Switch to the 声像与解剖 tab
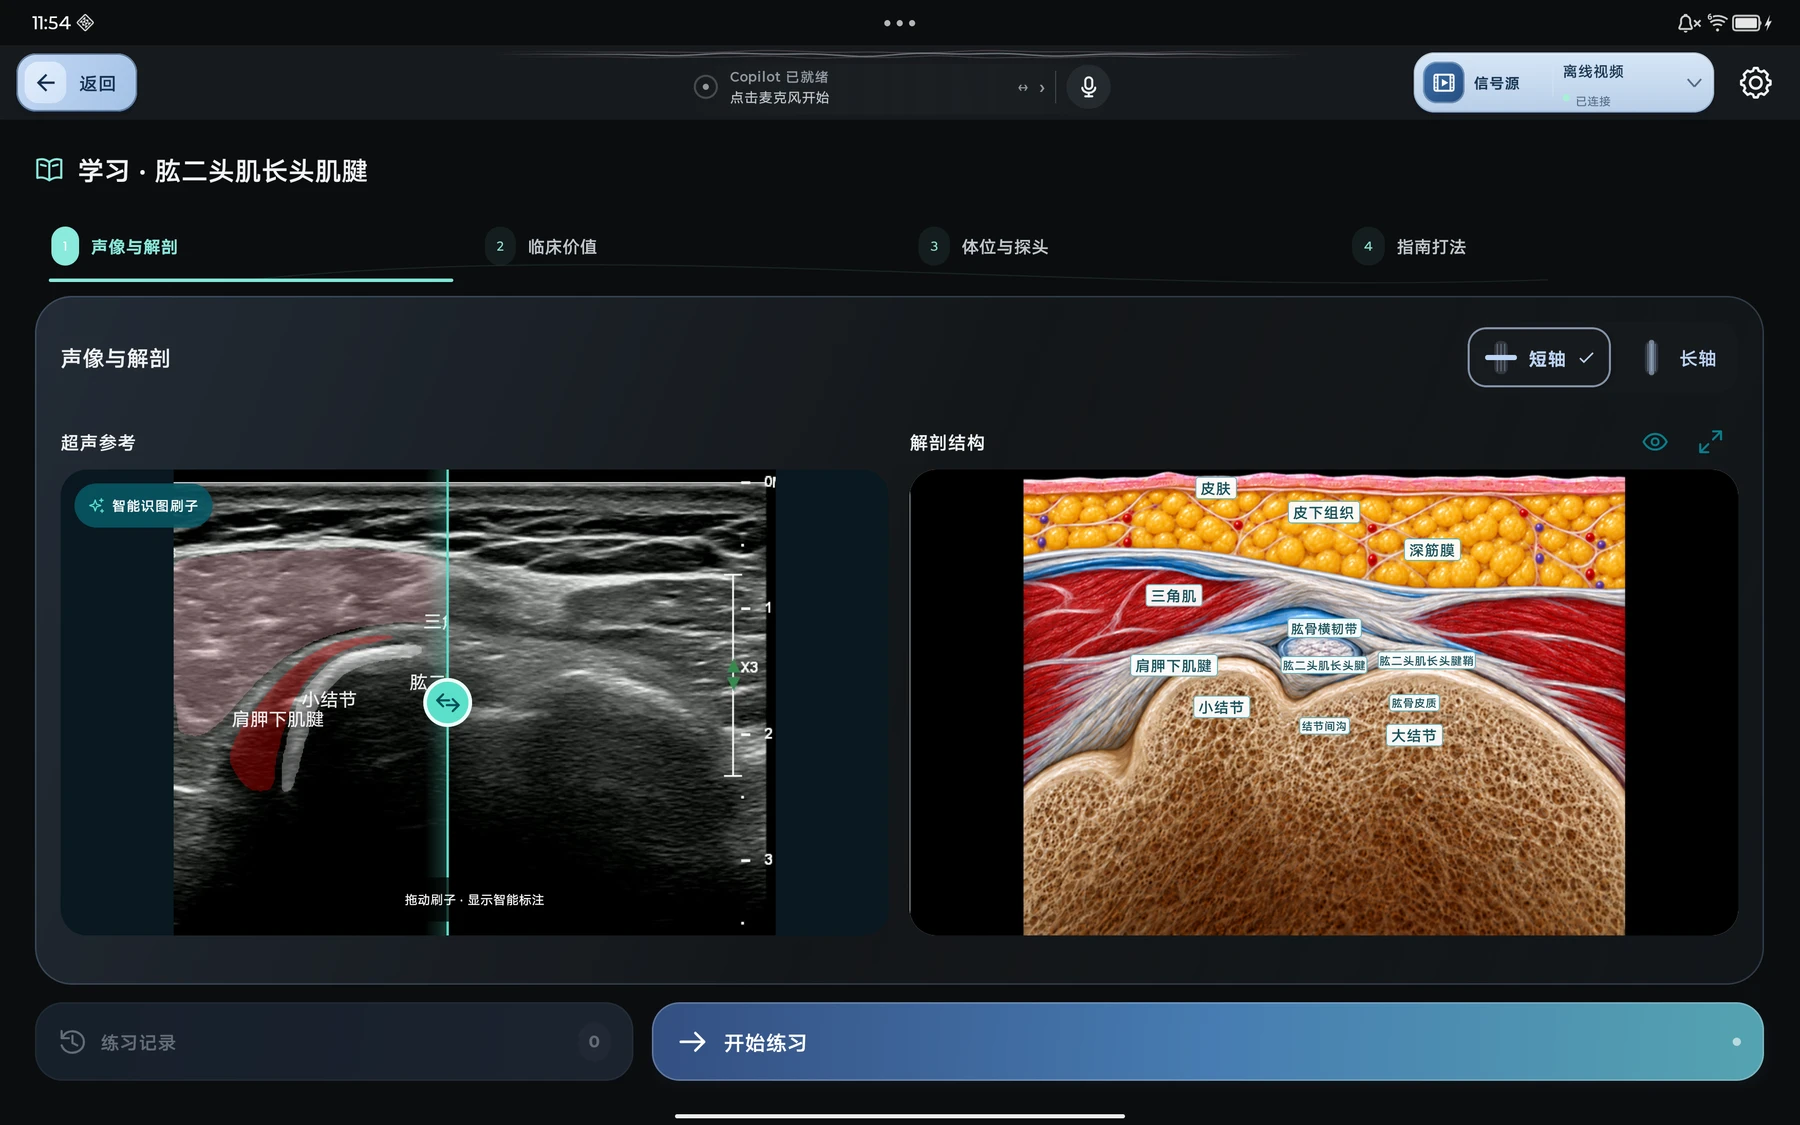This screenshot has height=1125, width=1800. [250, 247]
